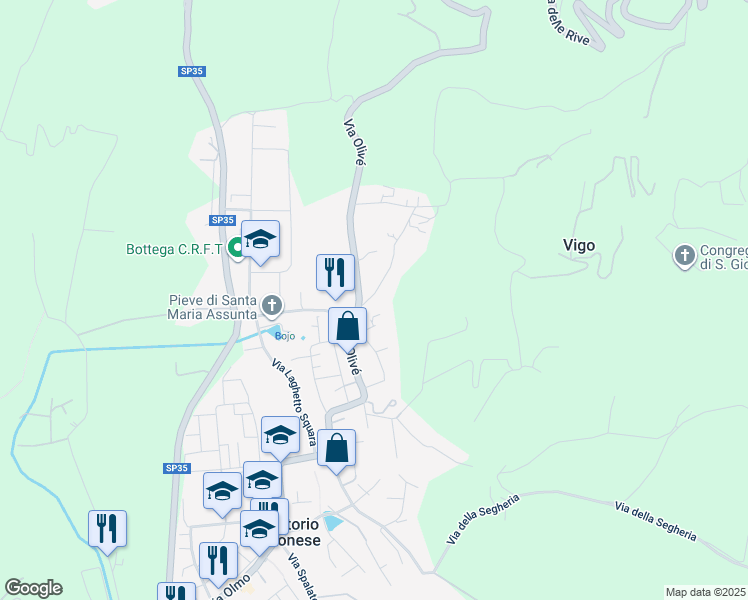Click the leftmost school marker near SP35
Viewport: 748px width, 600px height.
[222, 492]
